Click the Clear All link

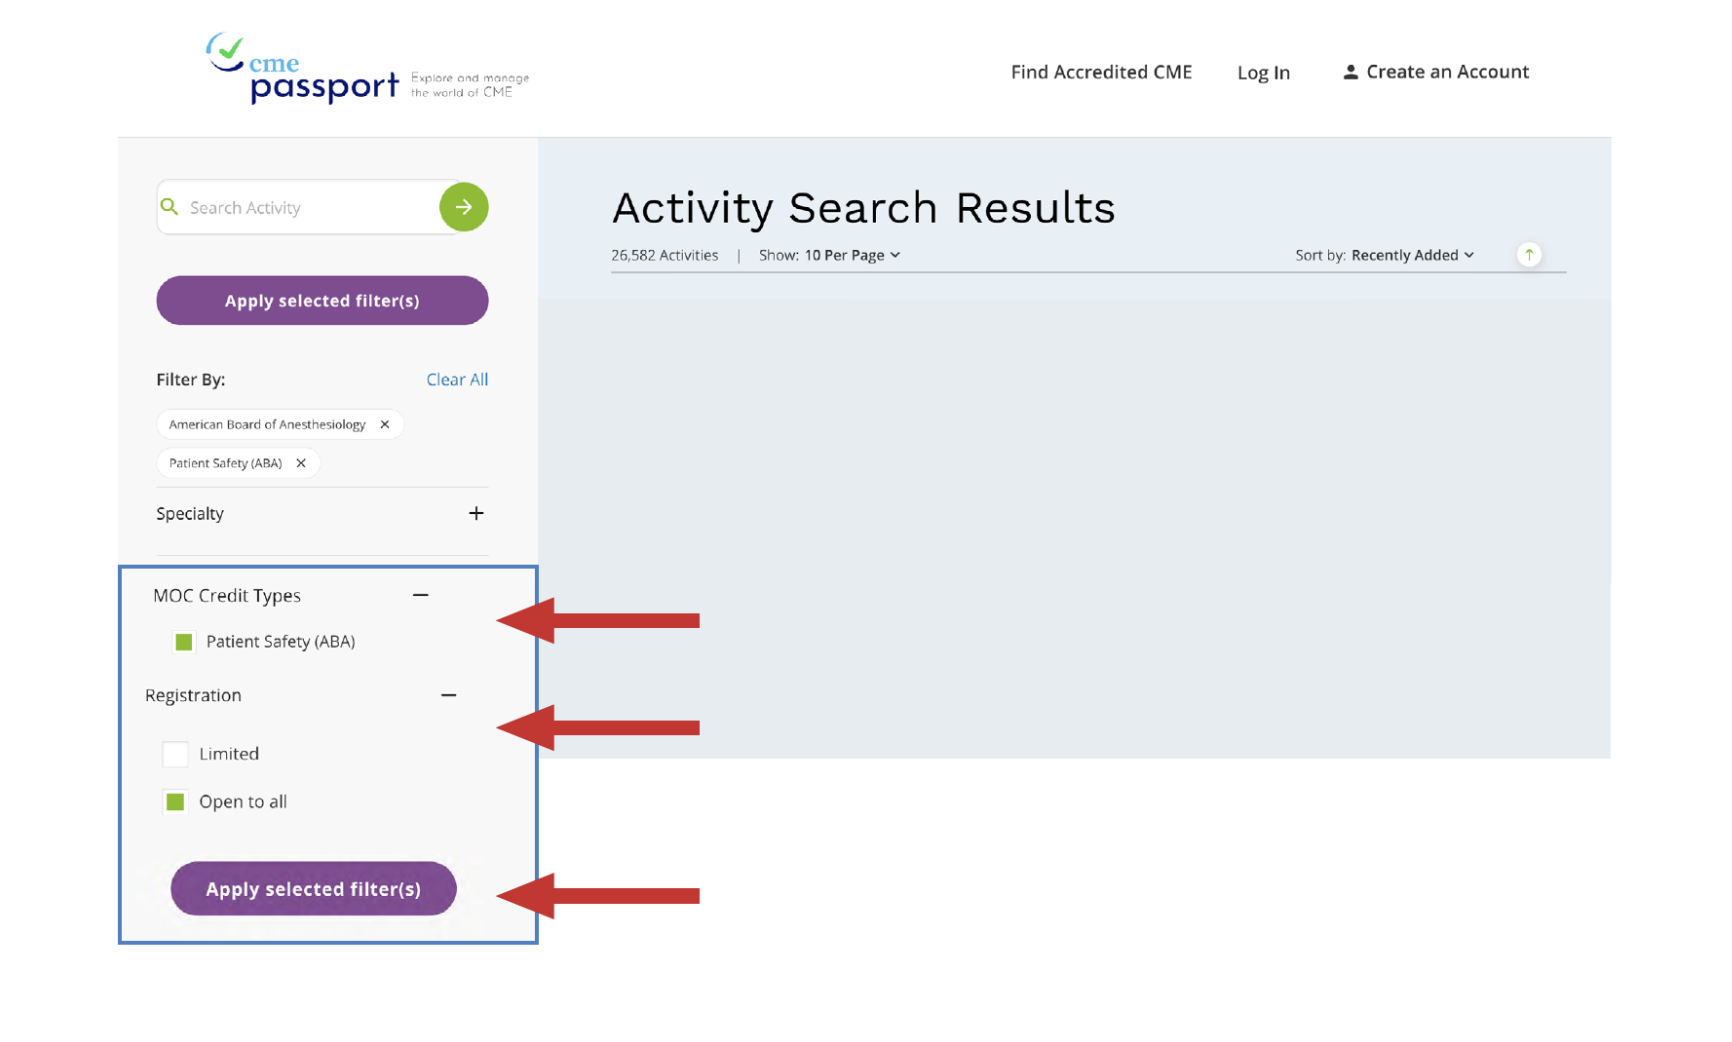click(457, 380)
